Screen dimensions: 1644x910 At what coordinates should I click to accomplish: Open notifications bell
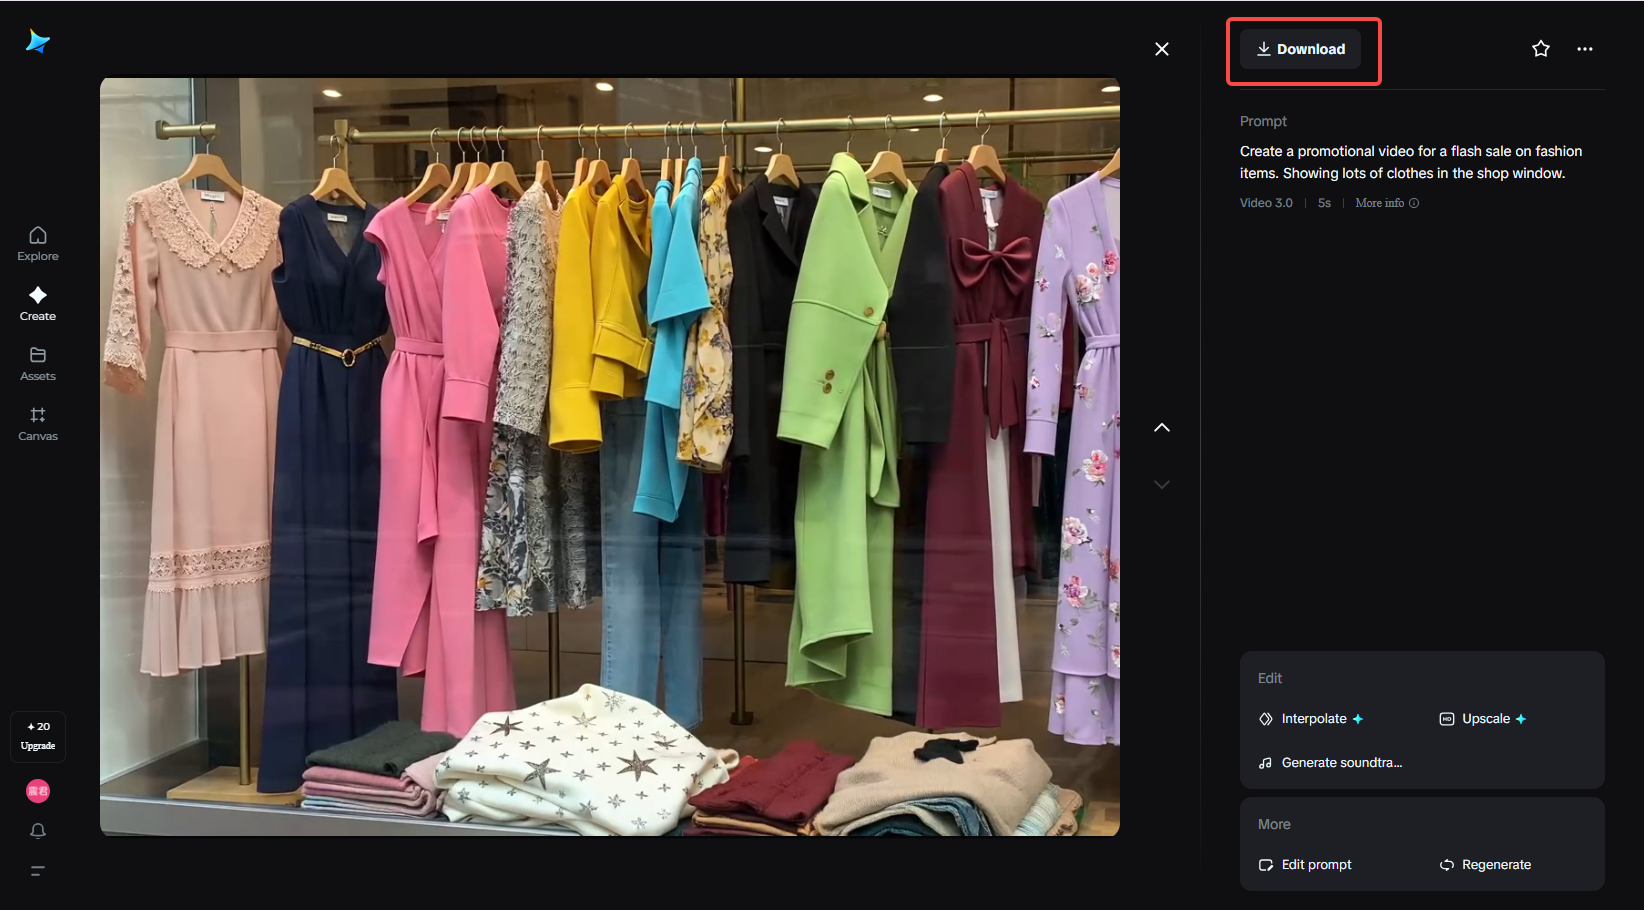tap(38, 831)
